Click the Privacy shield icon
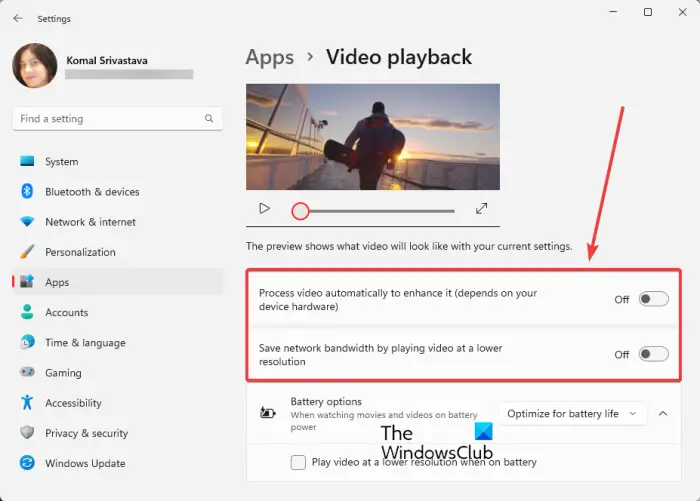Viewport: 700px width, 501px height. tap(27, 432)
